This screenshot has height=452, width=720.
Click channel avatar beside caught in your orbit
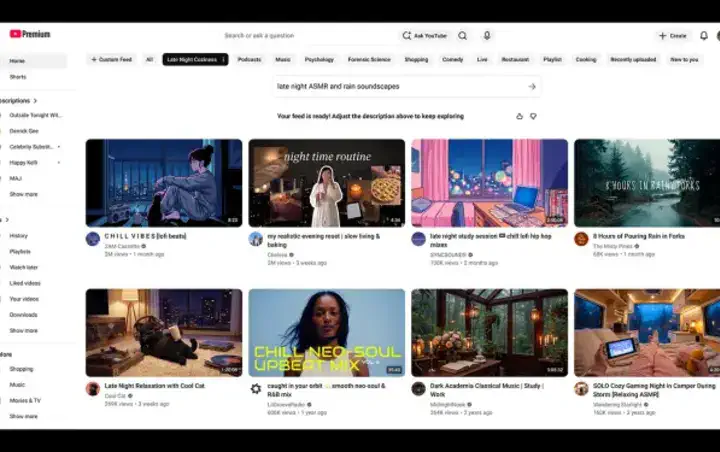[x=256, y=389]
